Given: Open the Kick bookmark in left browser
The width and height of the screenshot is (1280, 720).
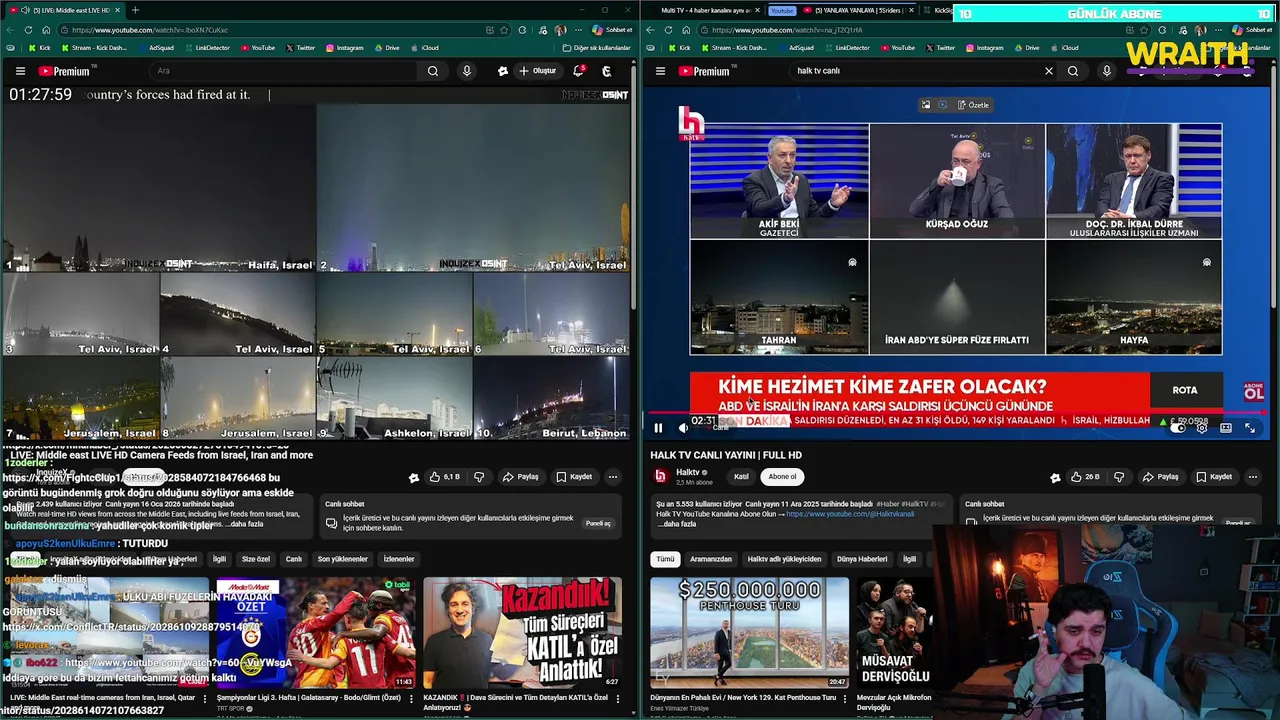Looking at the screenshot, I should (x=40, y=48).
